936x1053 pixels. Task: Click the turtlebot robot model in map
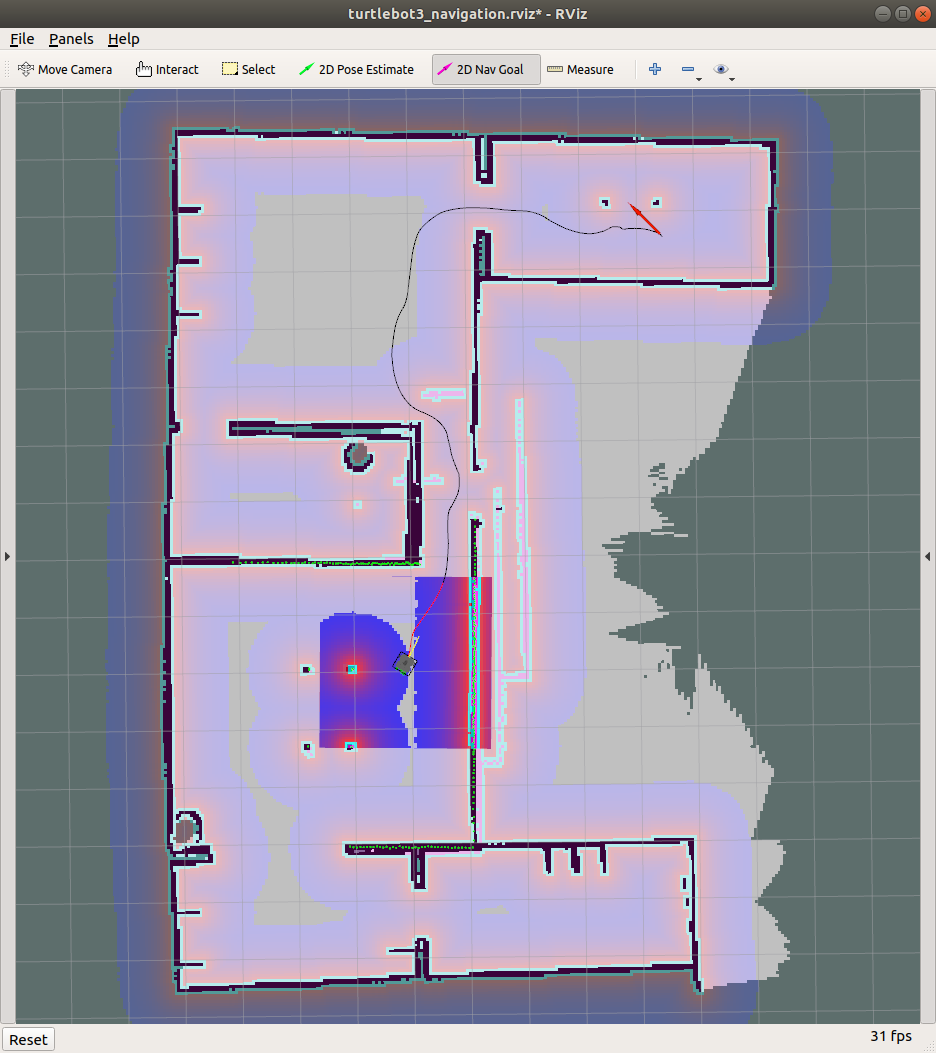405,663
